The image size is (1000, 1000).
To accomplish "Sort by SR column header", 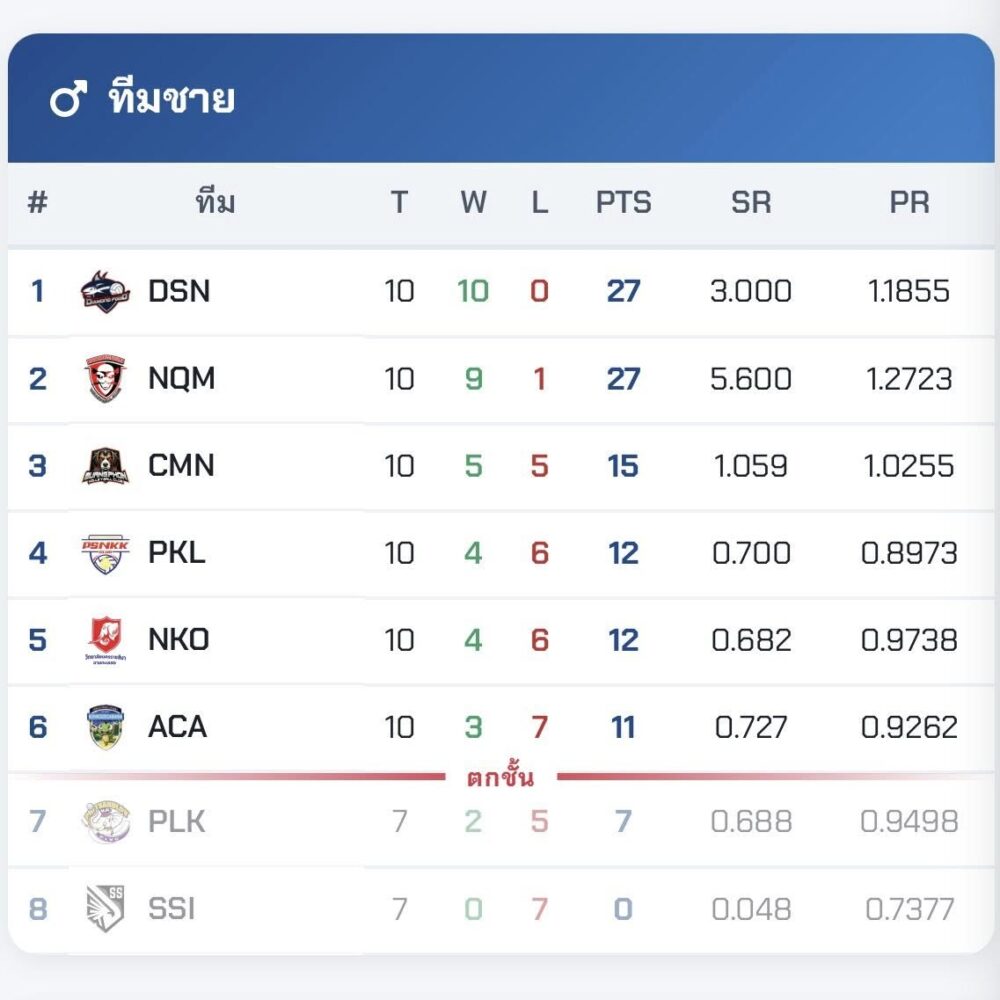I will click(751, 203).
